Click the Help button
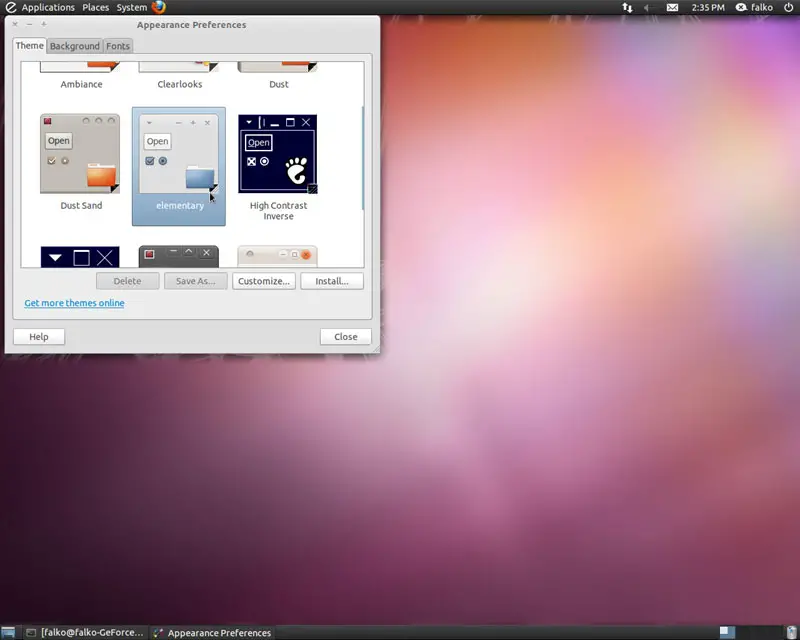The image size is (800, 640). point(39,337)
